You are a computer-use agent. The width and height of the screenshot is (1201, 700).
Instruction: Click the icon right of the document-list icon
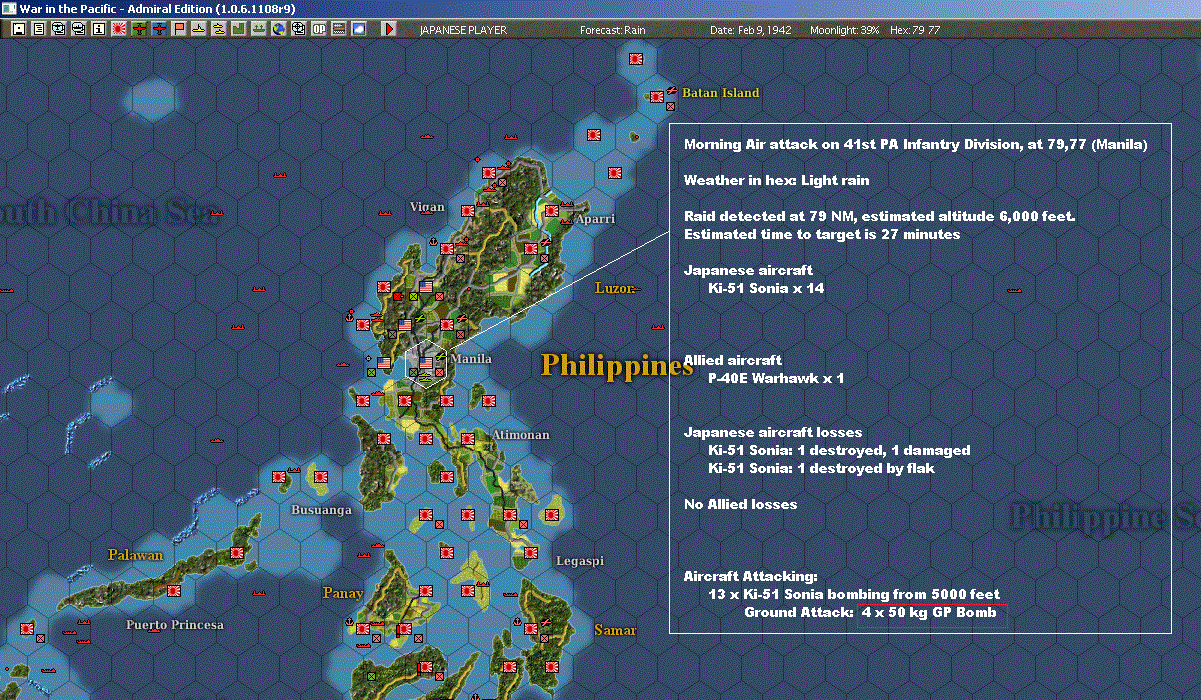(58, 29)
